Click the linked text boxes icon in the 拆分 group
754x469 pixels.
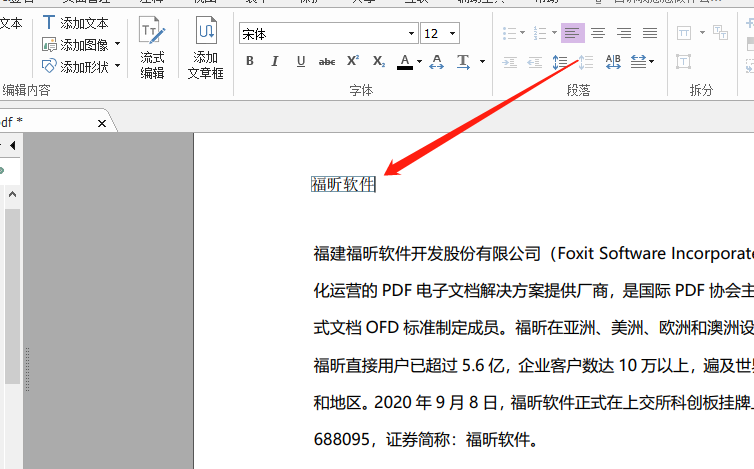pyautogui.click(x=720, y=33)
